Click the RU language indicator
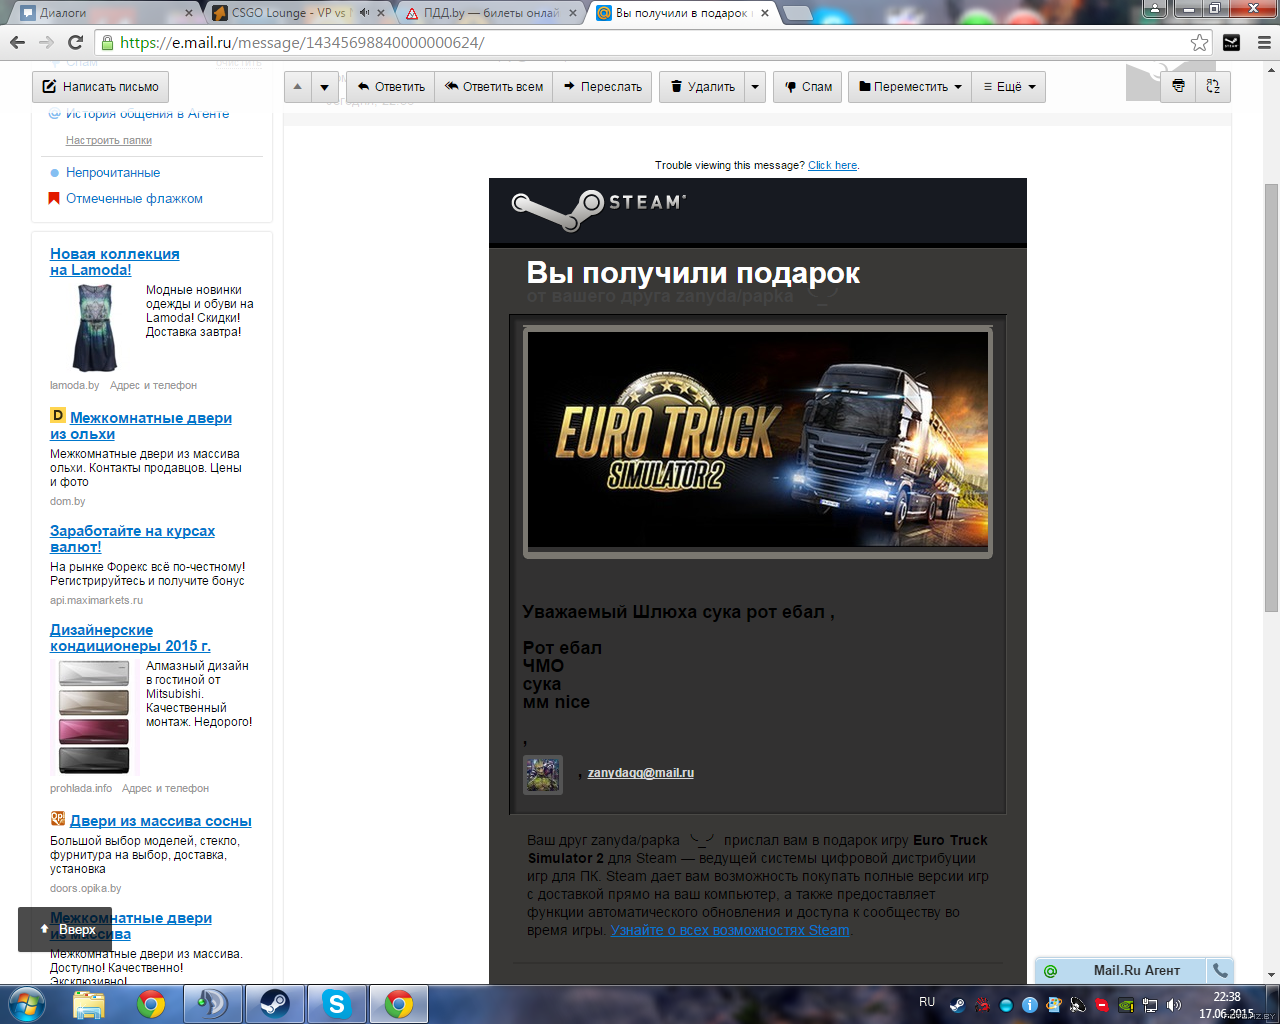The width and height of the screenshot is (1280, 1024). pos(927,1002)
